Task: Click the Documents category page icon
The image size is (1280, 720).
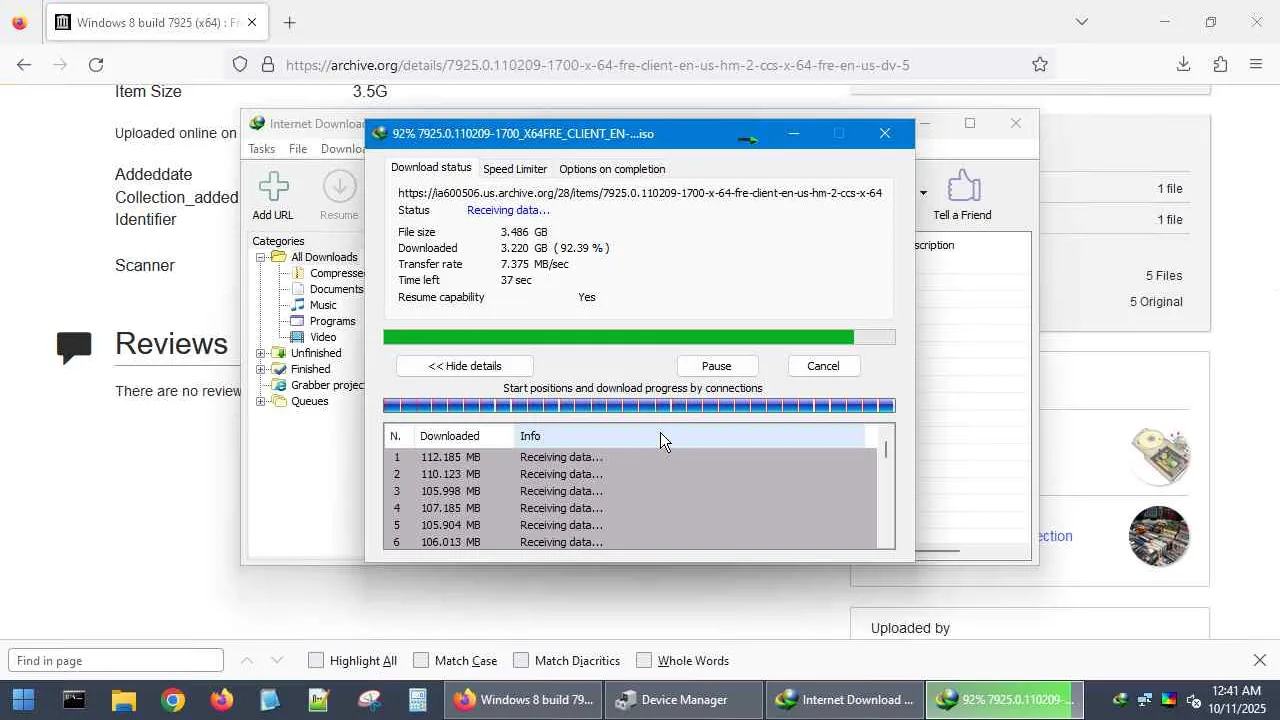Action: (298, 289)
